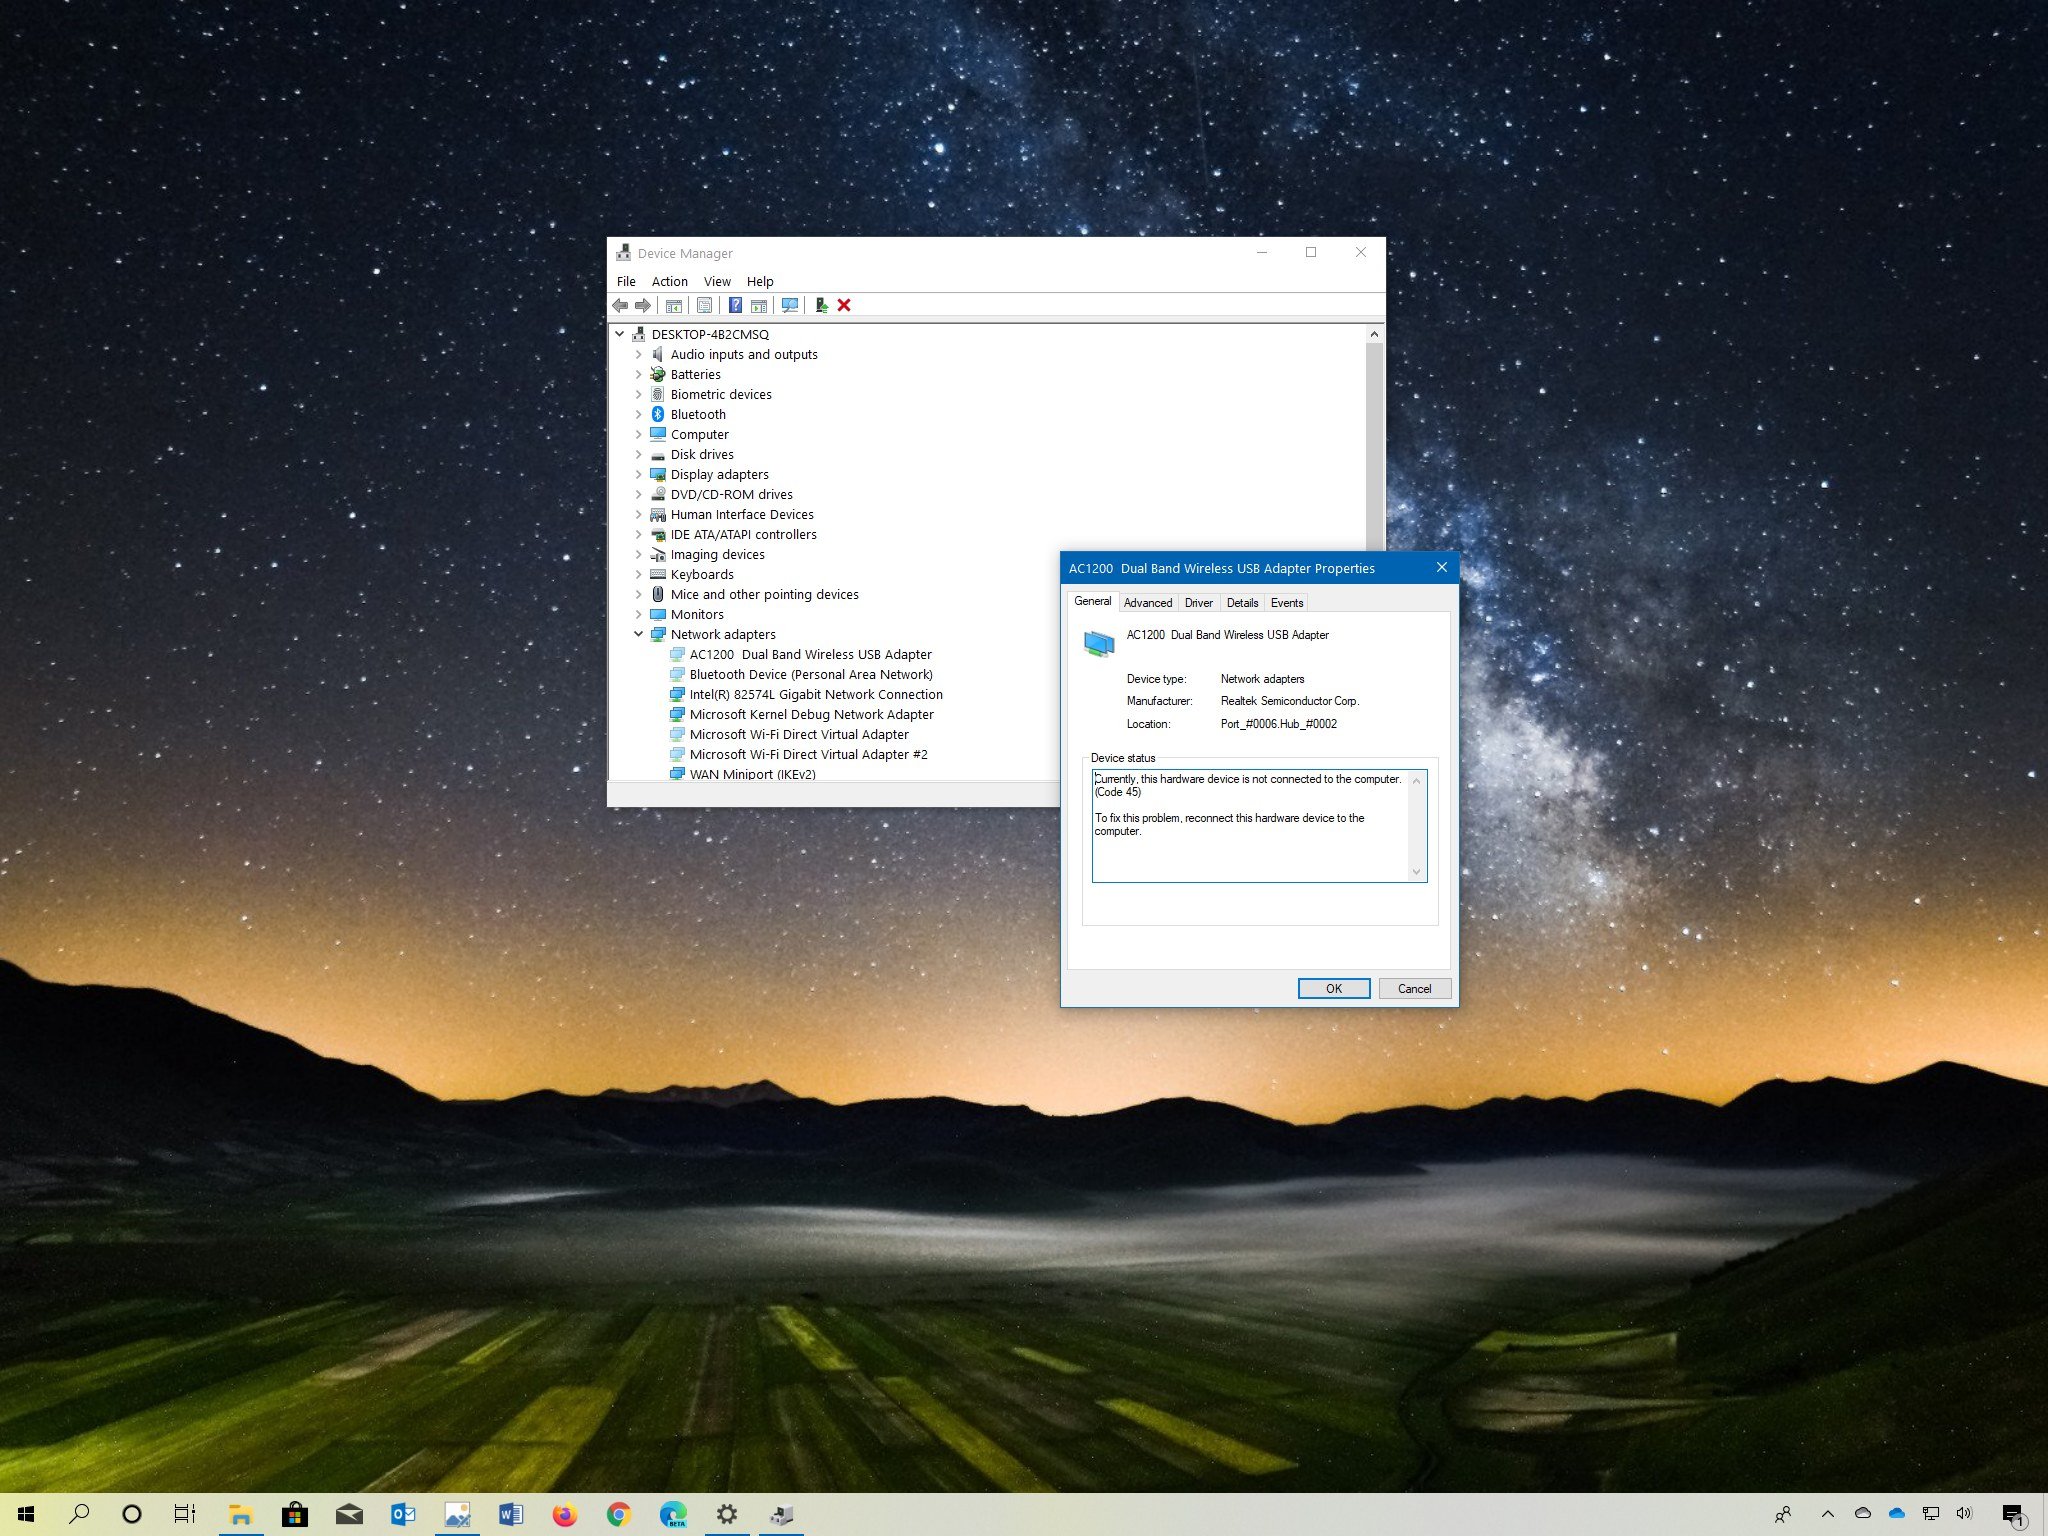Image resolution: width=2048 pixels, height=1536 pixels.
Task: Click the General tab in adapter properties
Action: [x=1092, y=602]
